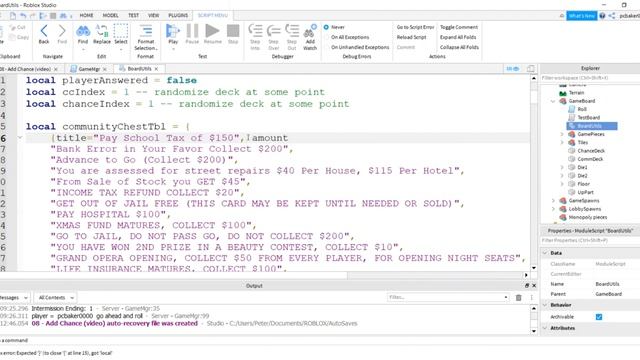640x360 pixels.
Task: Click the Pause test button
Action: click(192, 34)
